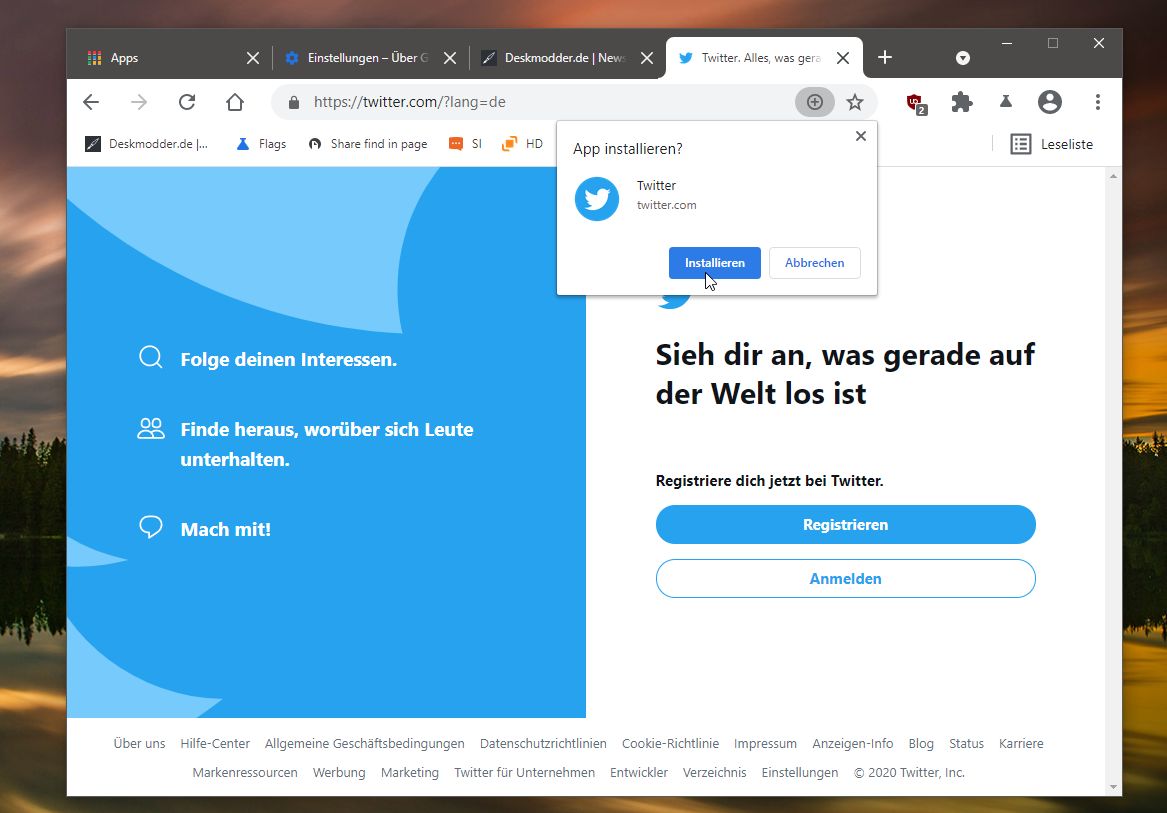
Task: Open the Impressum footer link
Action: (765, 744)
